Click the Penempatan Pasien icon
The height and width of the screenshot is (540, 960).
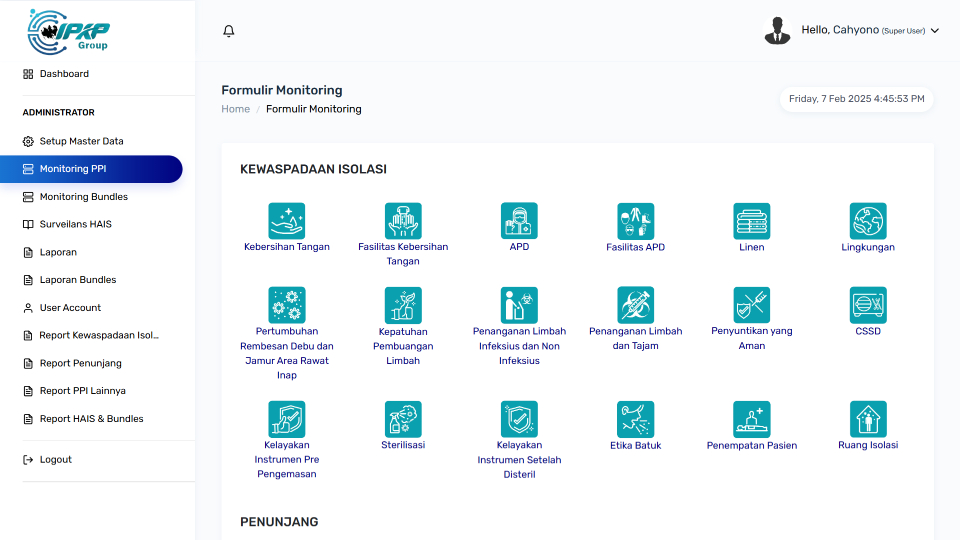pos(751,419)
